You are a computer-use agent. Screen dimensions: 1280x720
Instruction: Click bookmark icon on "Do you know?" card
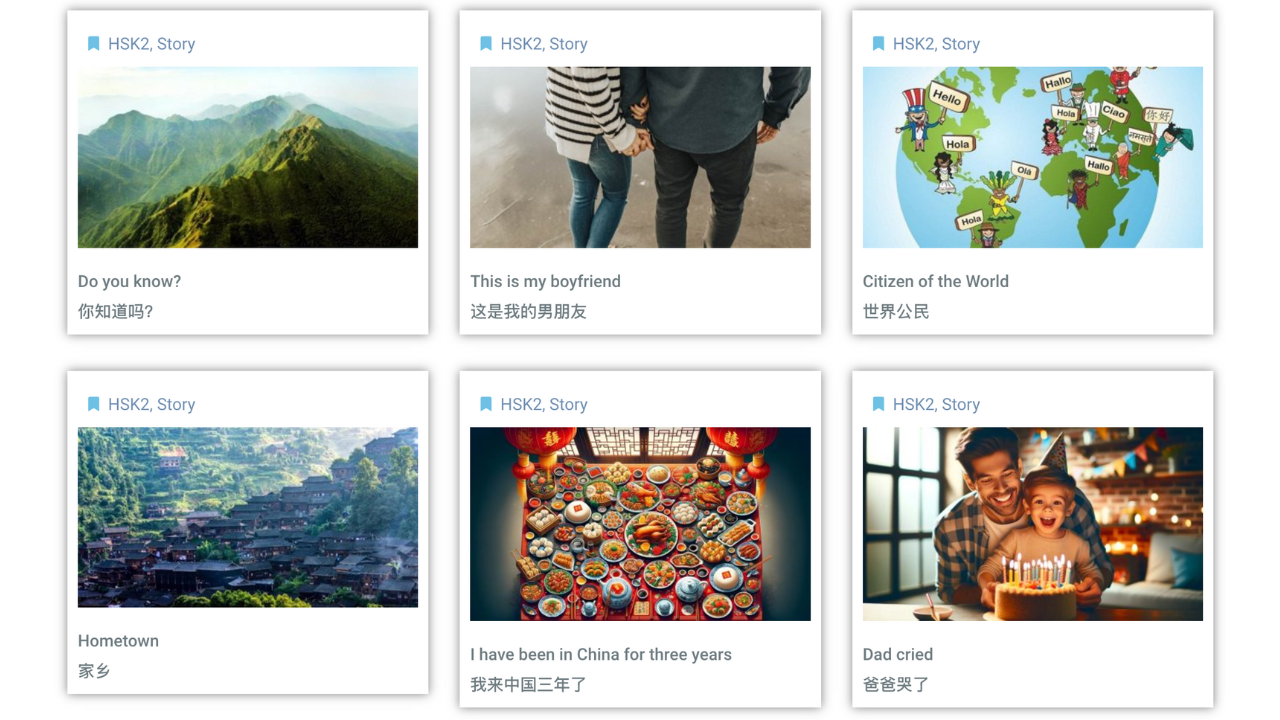point(93,44)
